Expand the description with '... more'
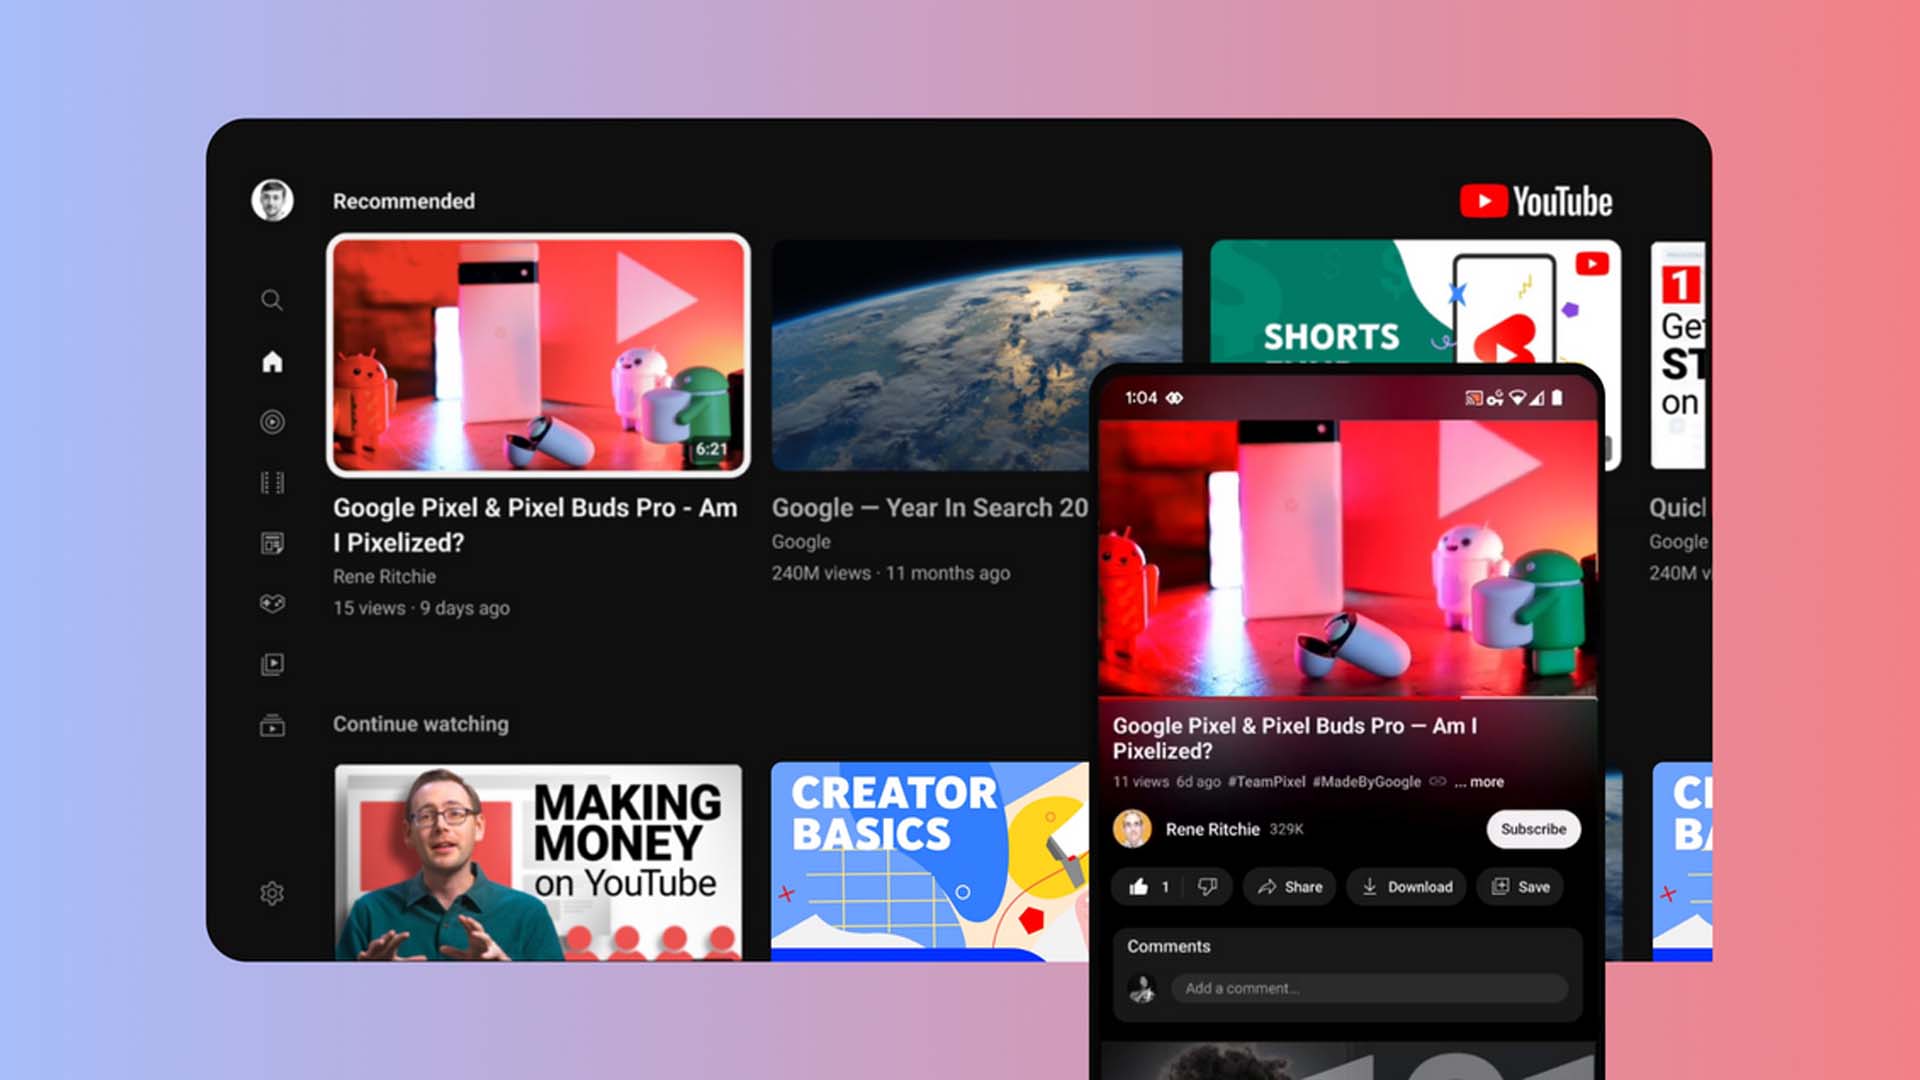 (x=1479, y=782)
